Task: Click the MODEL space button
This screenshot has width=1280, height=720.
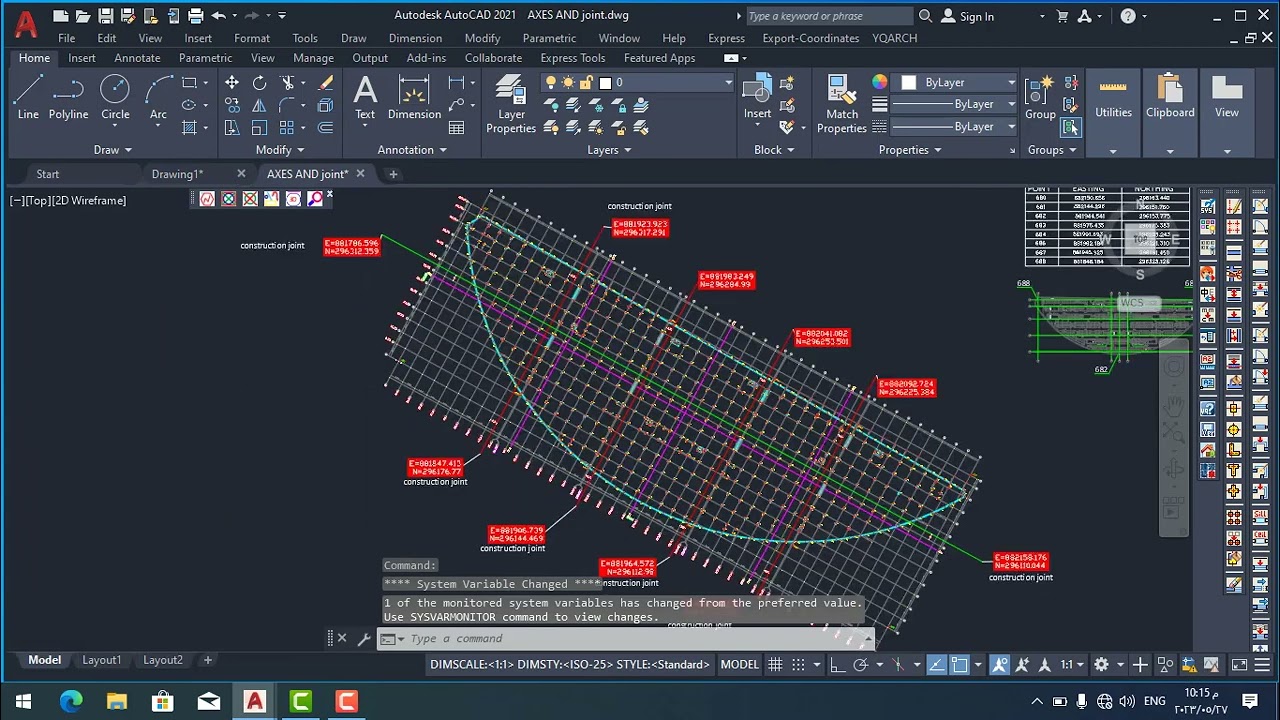Action: point(740,665)
